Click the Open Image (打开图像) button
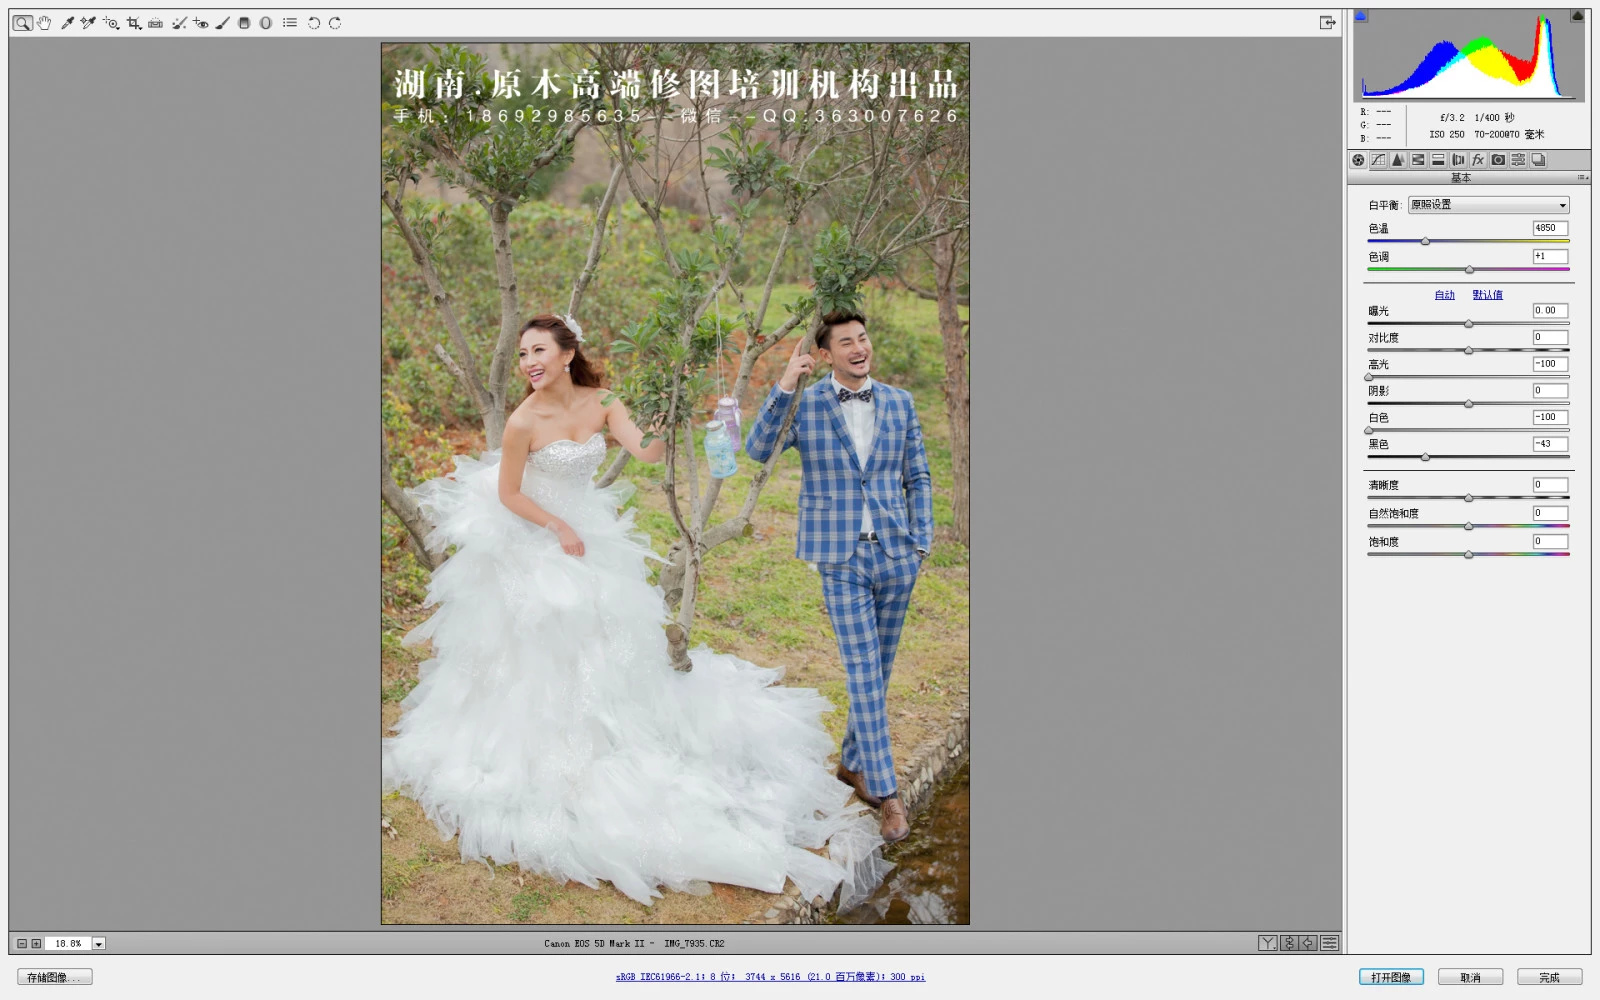Image resolution: width=1600 pixels, height=1000 pixels. [x=1391, y=977]
